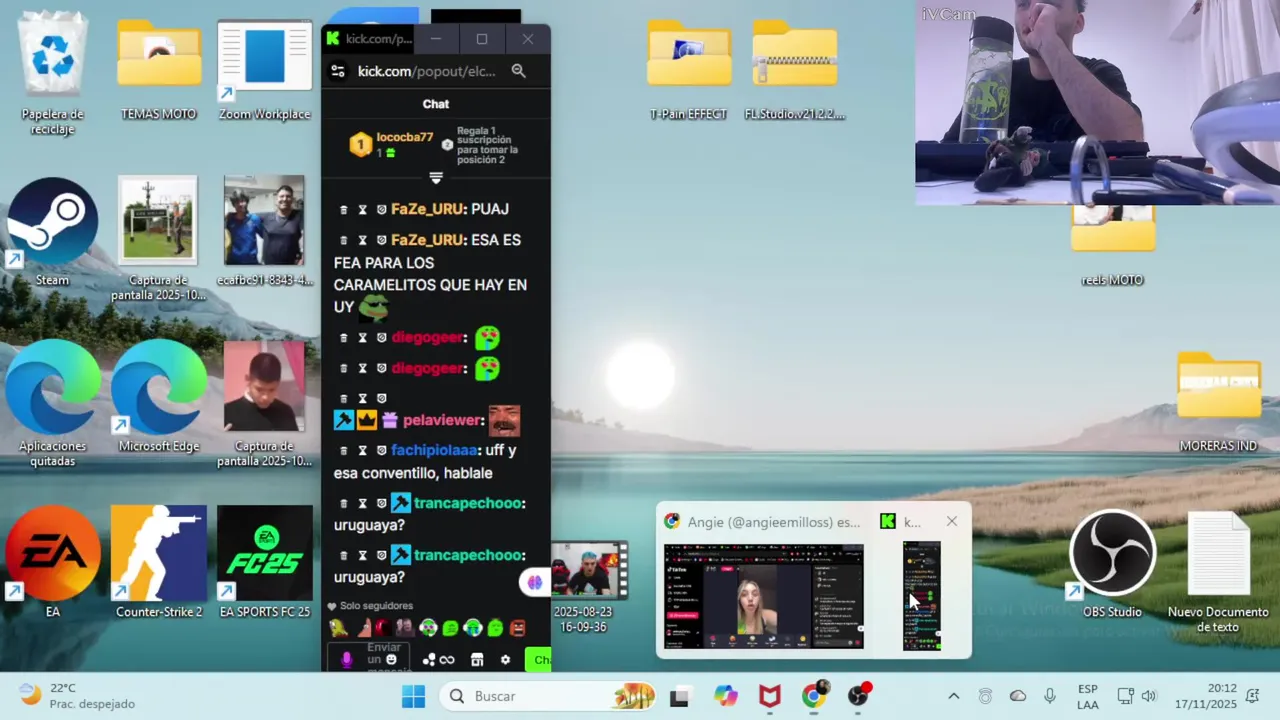The height and width of the screenshot is (720, 1280).
Task: Click the pelaviewer username in chat
Action: pyautogui.click(x=443, y=421)
